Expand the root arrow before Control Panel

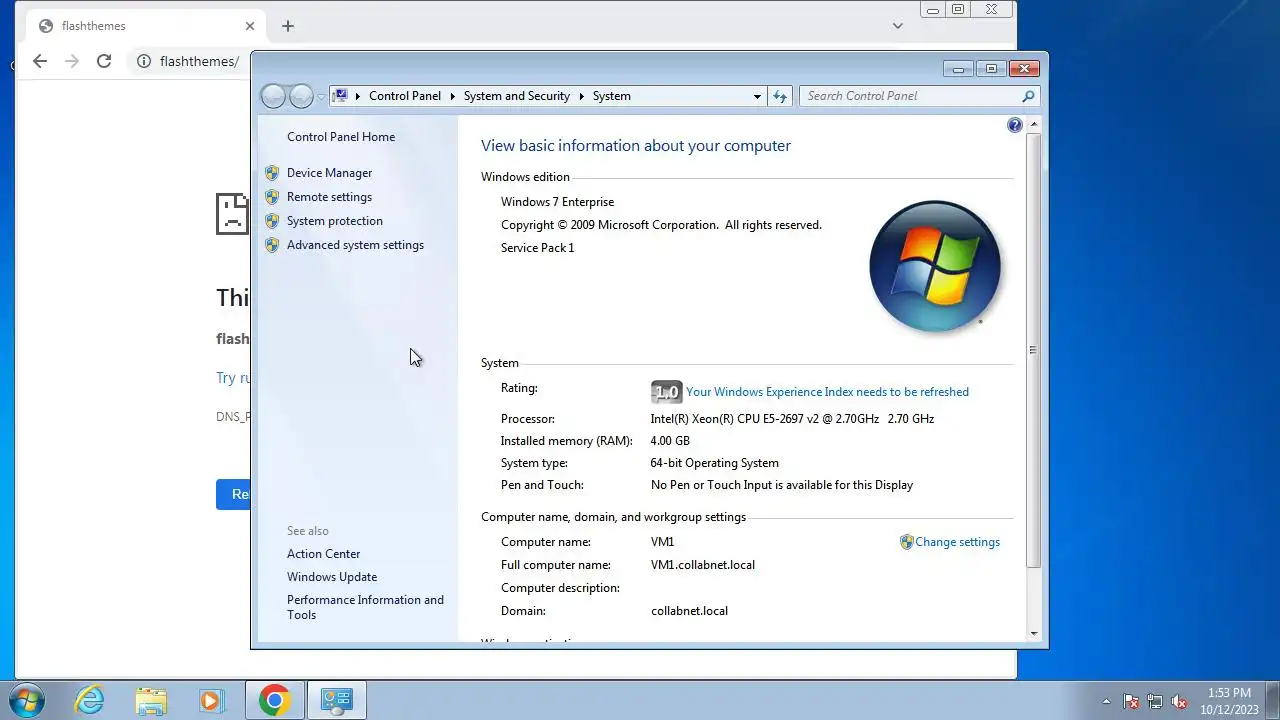coord(358,96)
